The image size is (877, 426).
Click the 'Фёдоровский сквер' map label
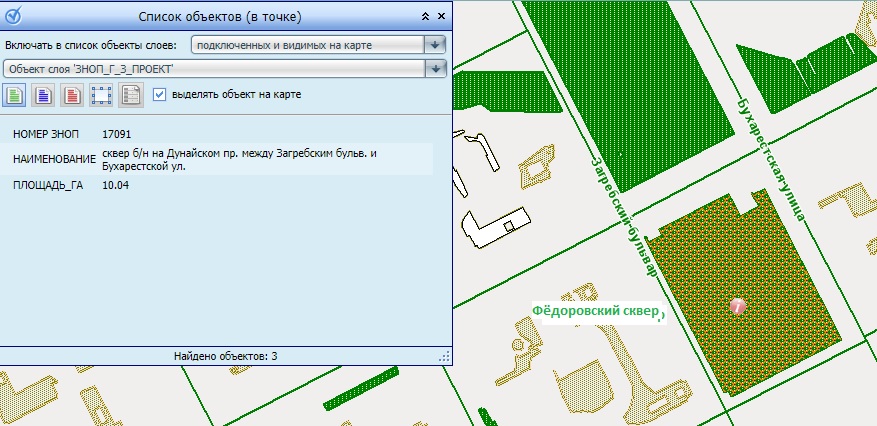click(597, 311)
